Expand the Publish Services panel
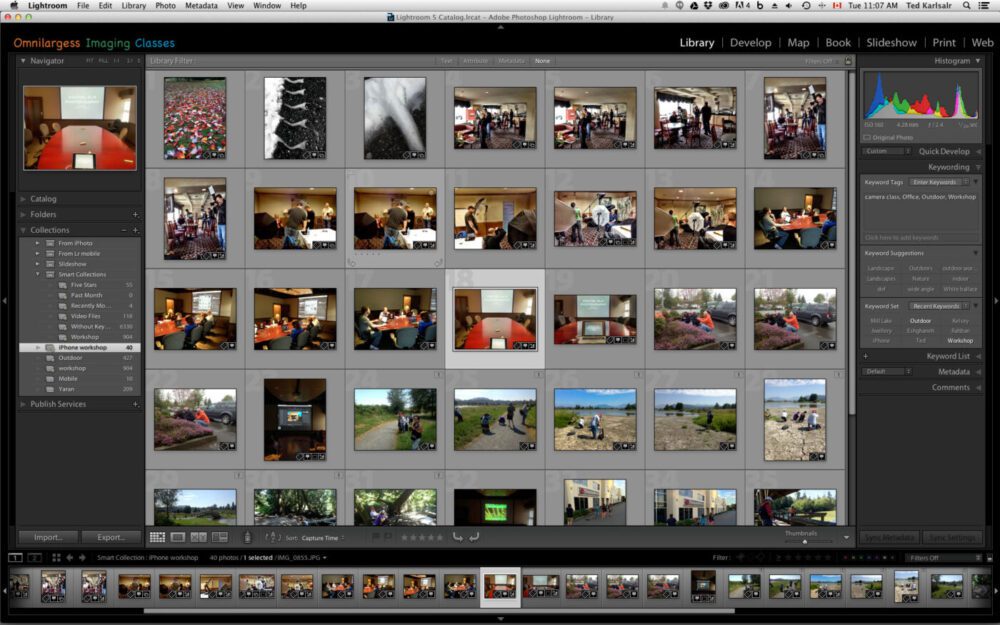This screenshot has height=625, width=1000. point(23,404)
